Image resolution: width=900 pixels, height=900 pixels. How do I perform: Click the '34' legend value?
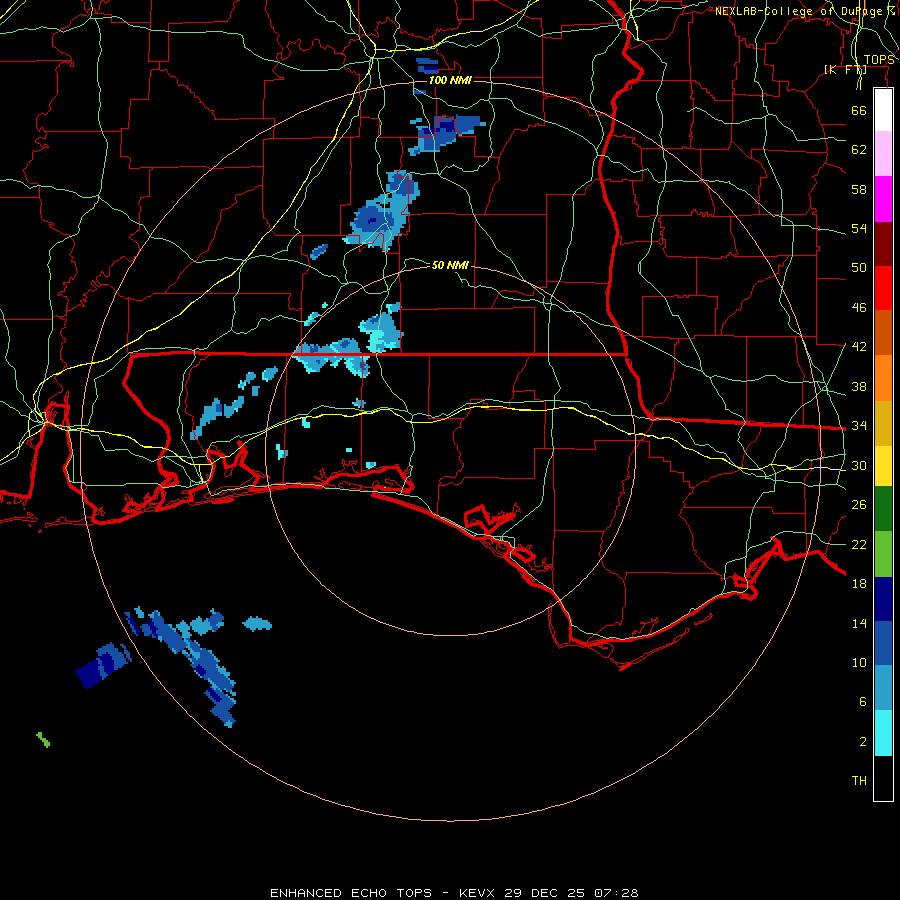[859, 426]
